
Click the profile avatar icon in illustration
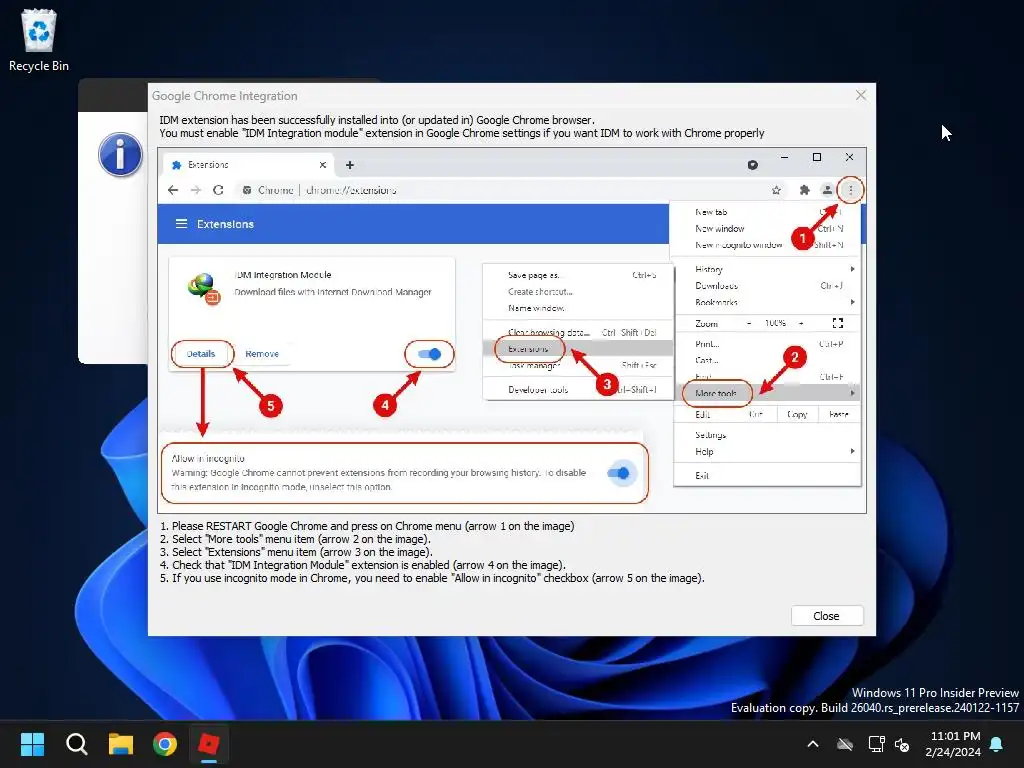[827, 190]
